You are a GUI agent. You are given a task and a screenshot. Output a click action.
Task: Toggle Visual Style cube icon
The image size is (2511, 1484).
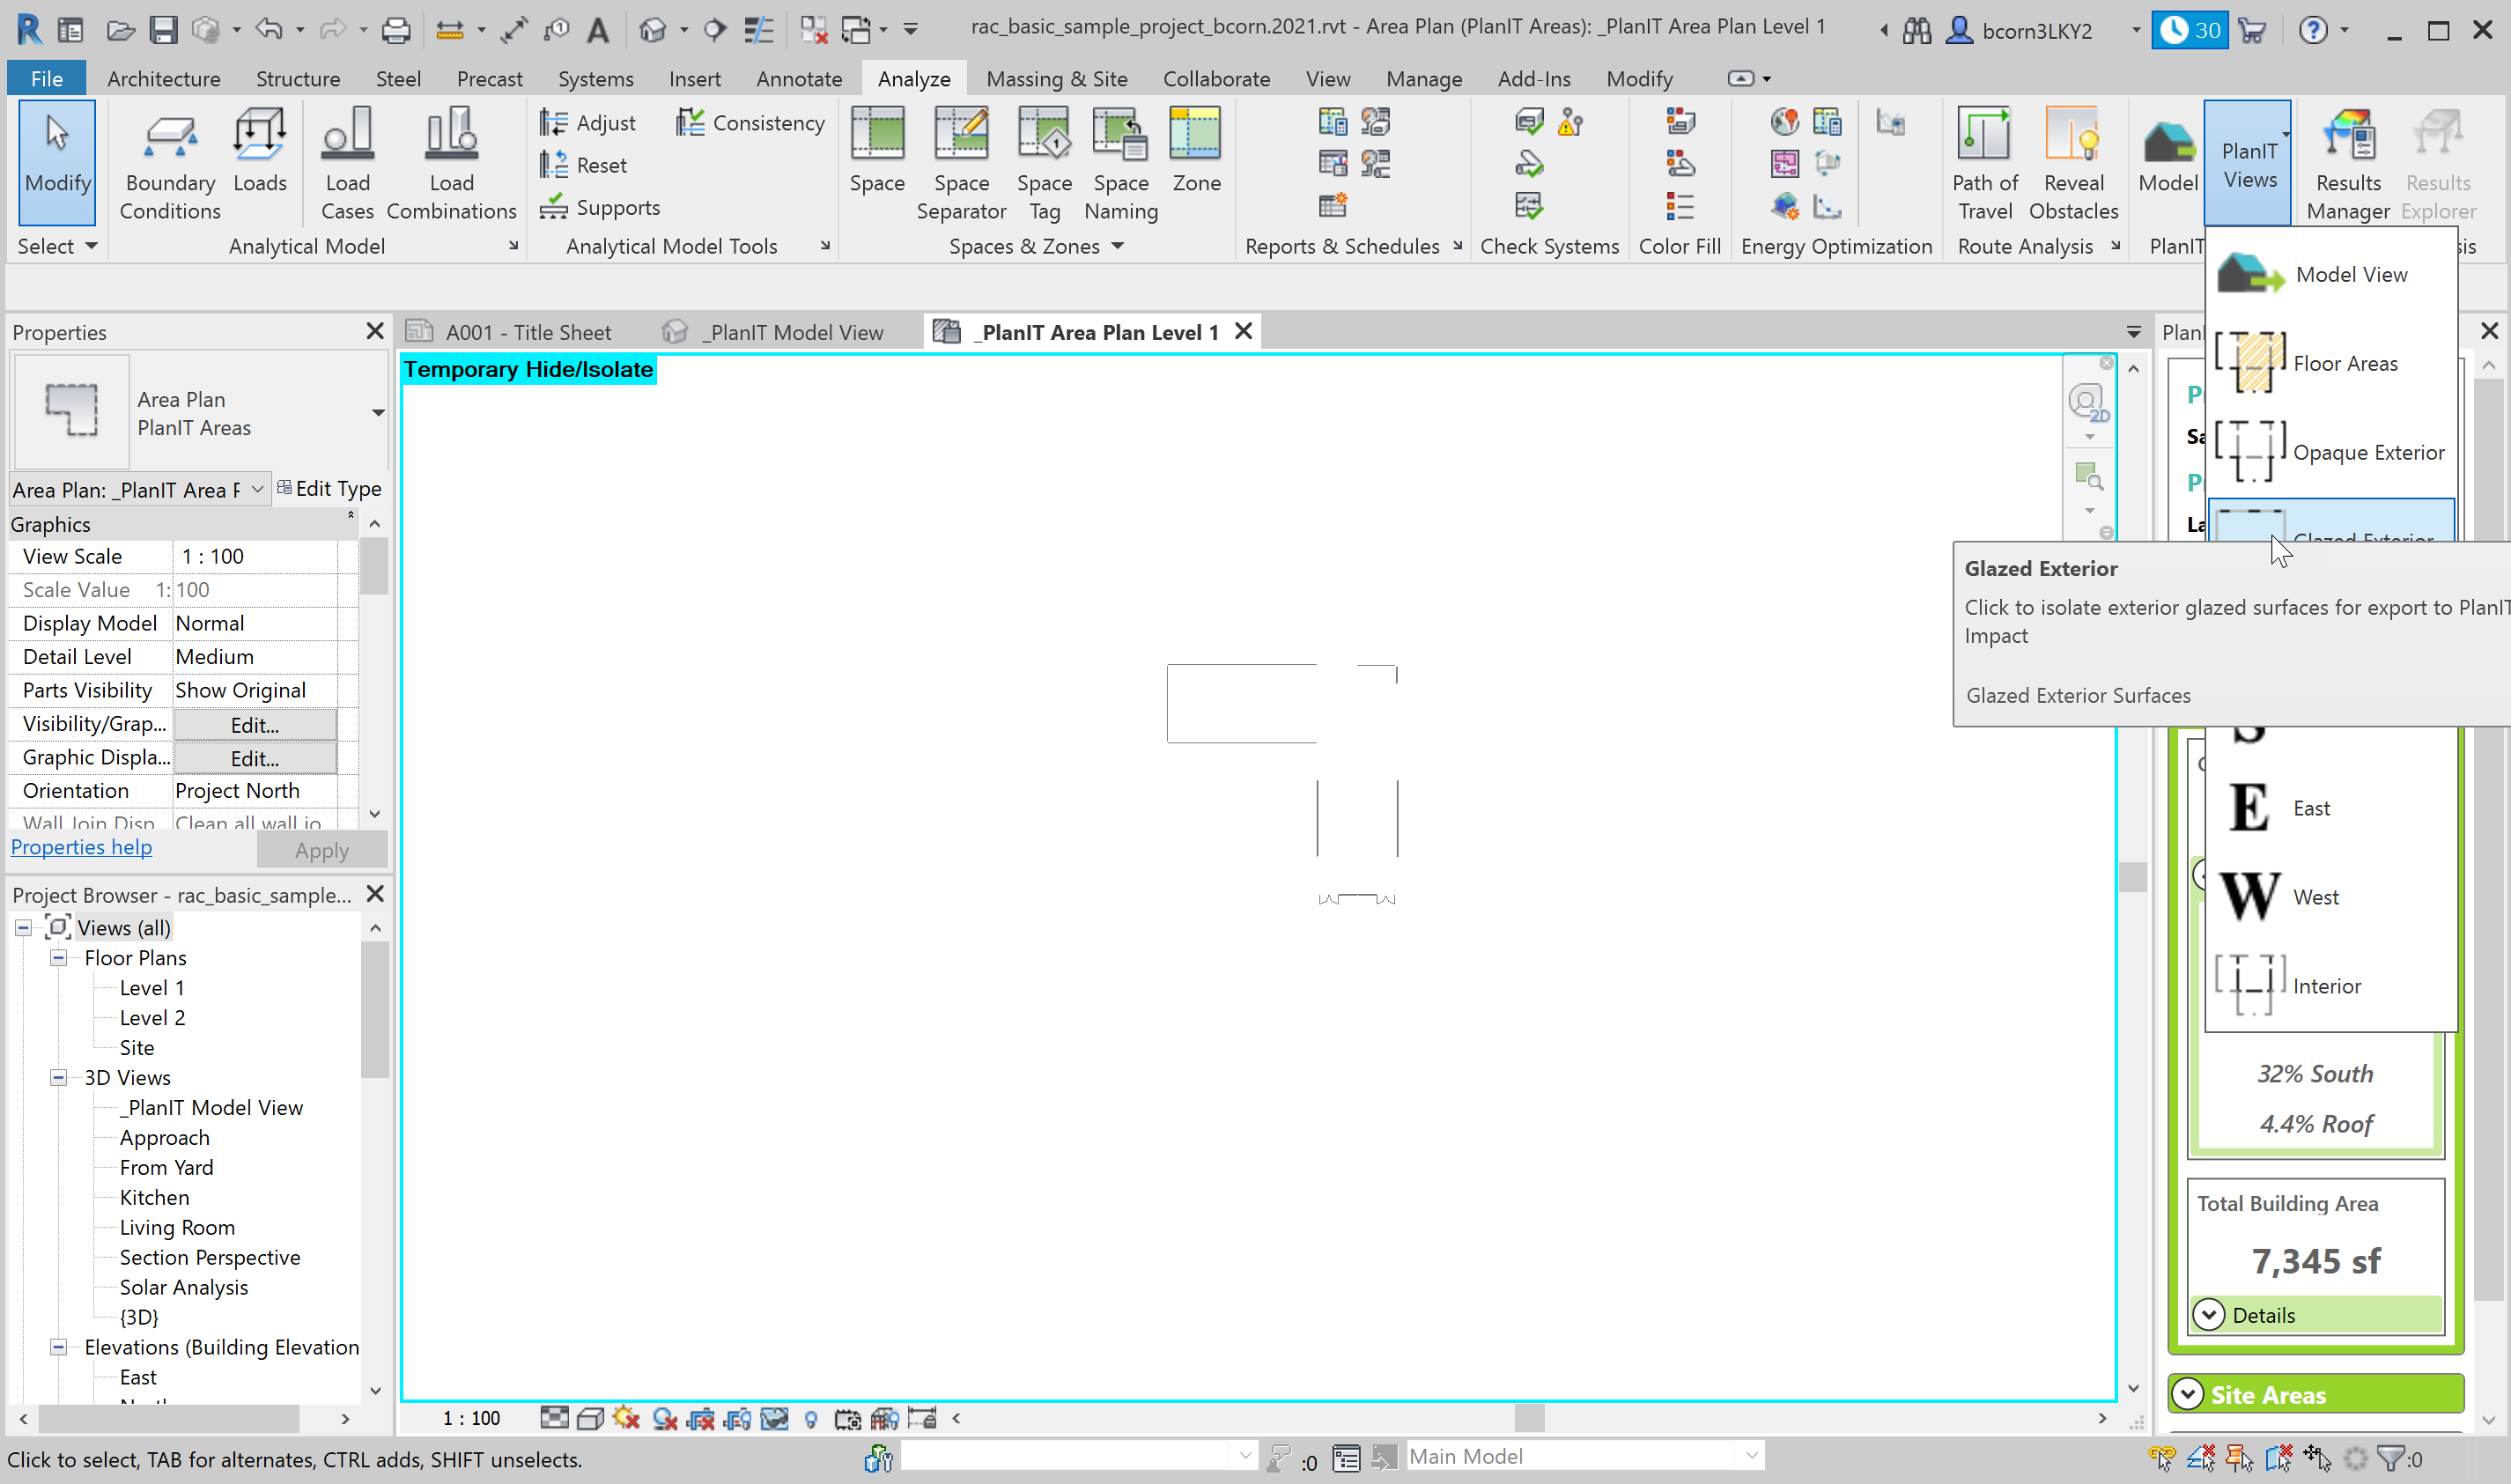[x=590, y=1418]
